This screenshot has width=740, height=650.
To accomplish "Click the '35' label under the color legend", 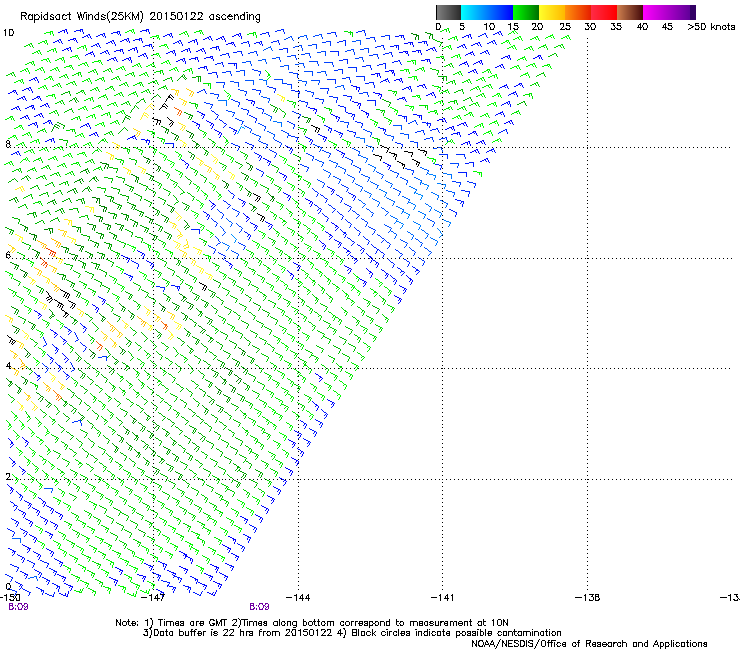I will (x=616, y=27).
